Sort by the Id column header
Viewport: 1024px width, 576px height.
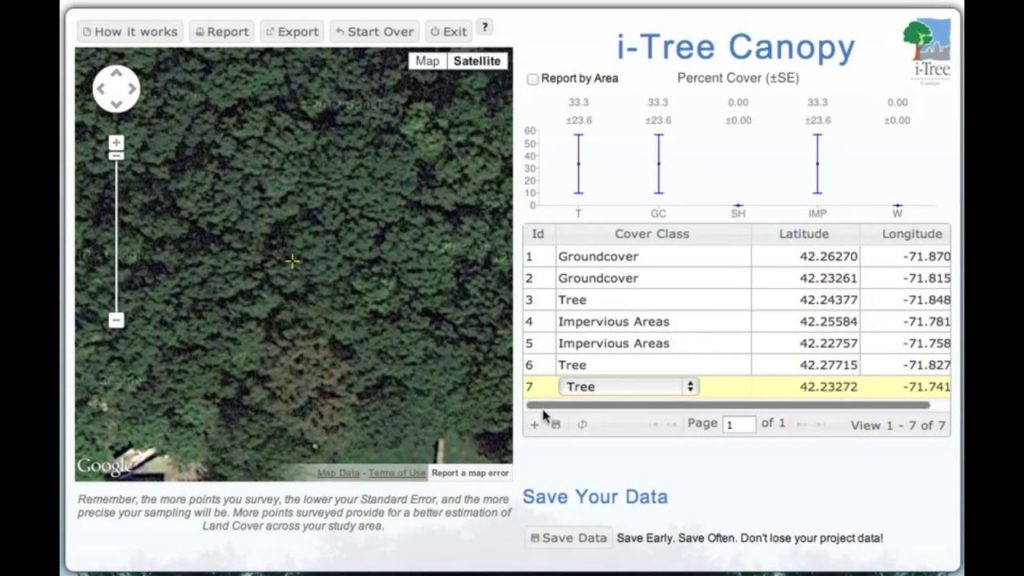[x=538, y=234]
